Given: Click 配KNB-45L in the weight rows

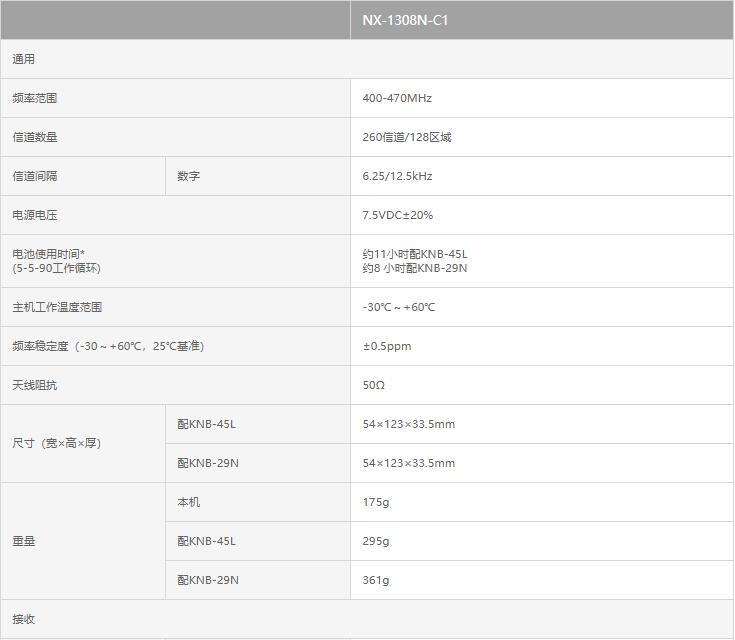Looking at the screenshot, I should [206, 541].
